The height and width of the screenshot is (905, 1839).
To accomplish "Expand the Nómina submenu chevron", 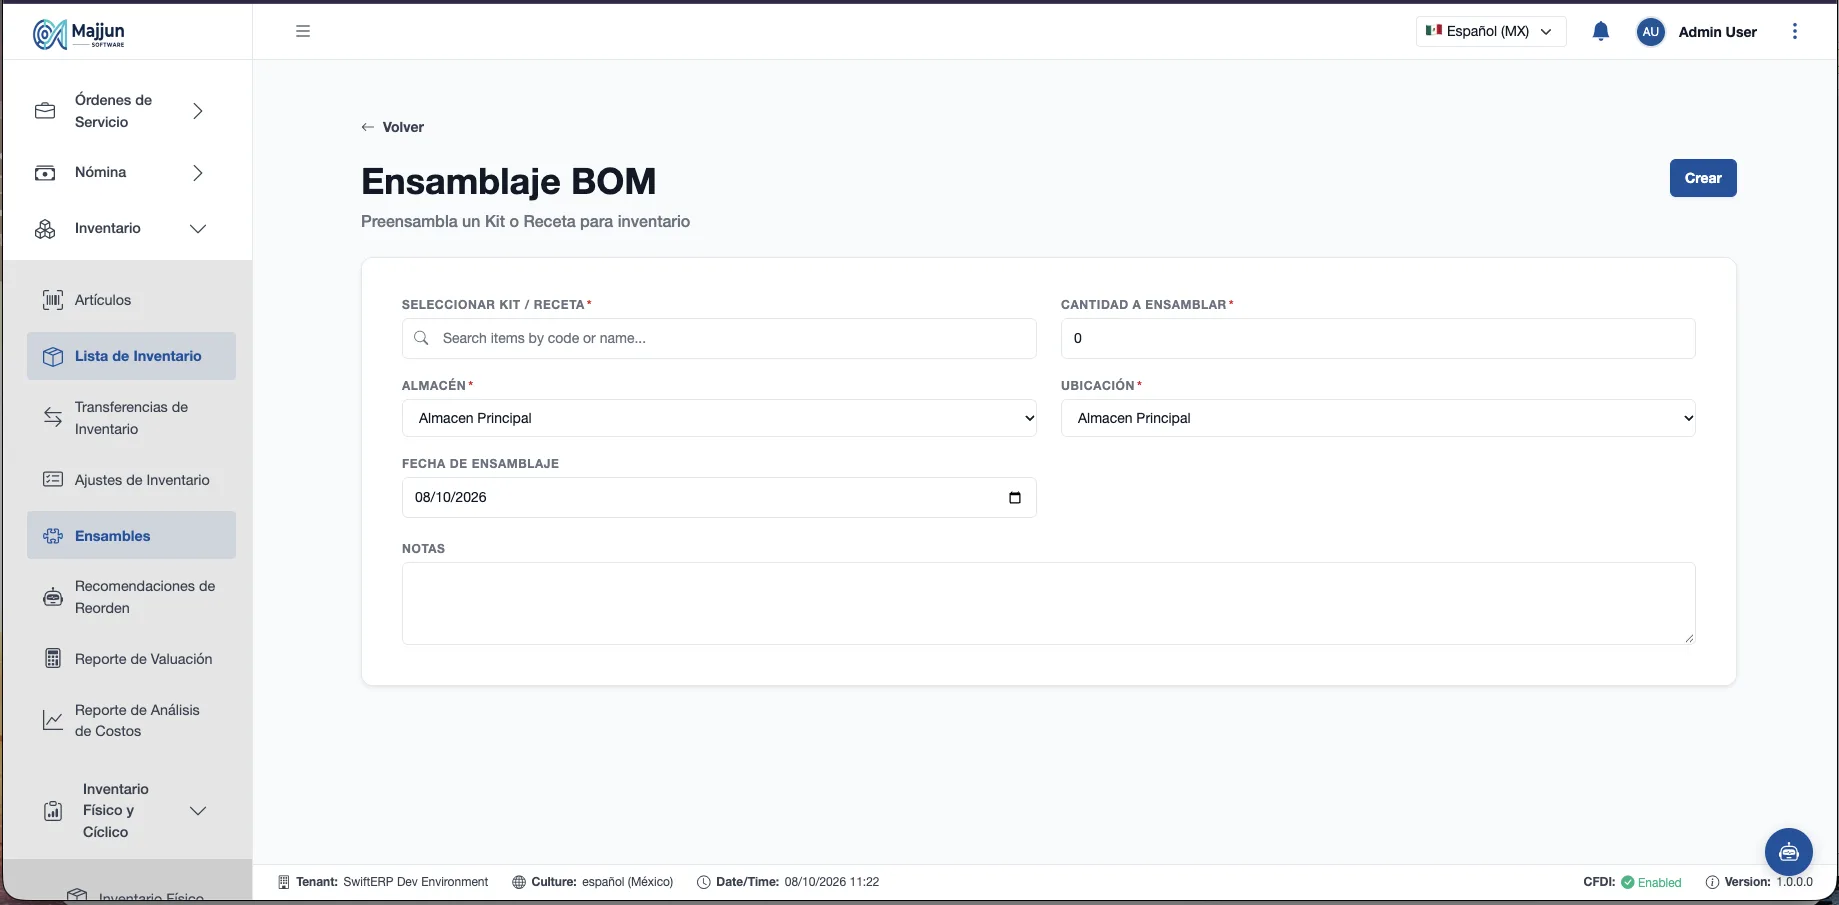I will coord(198,173).
